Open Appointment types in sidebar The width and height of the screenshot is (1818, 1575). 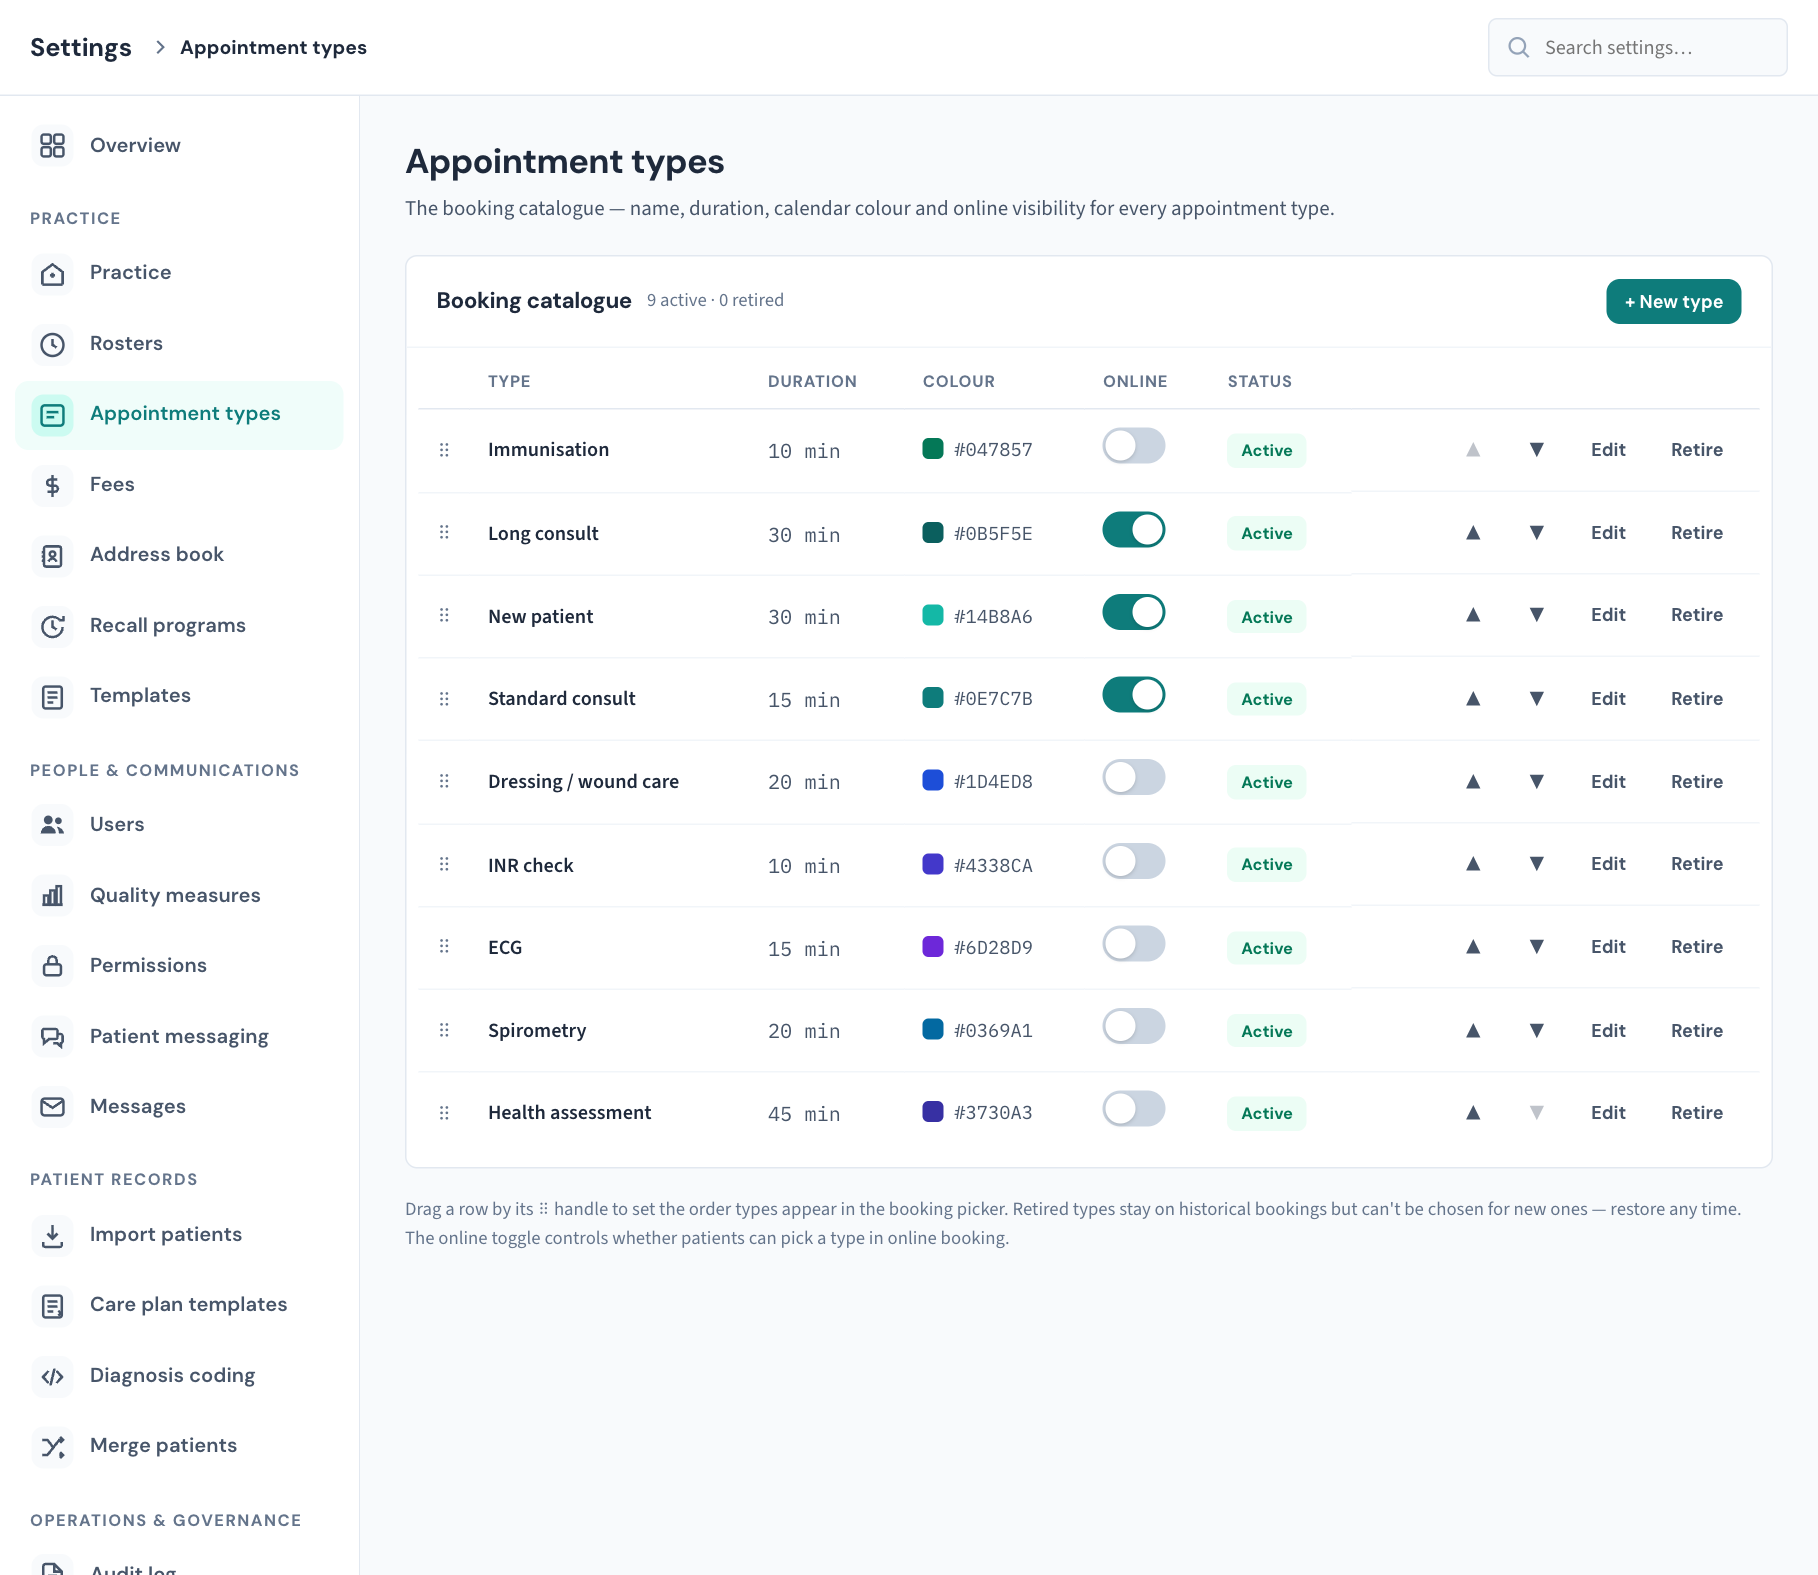179,415
